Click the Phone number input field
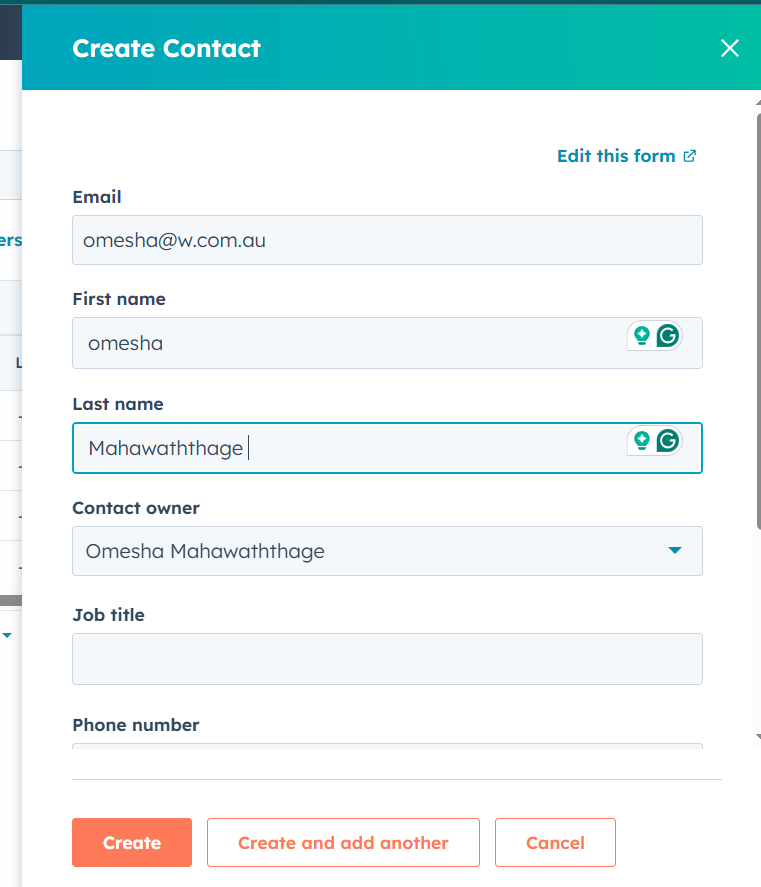This screenshot has height=887, width=761. pyautogui.click(x=387, y=746)
